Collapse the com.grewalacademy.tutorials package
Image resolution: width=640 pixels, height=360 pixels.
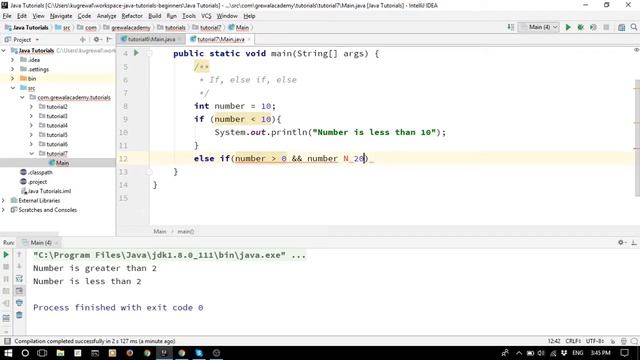point(22,97)
